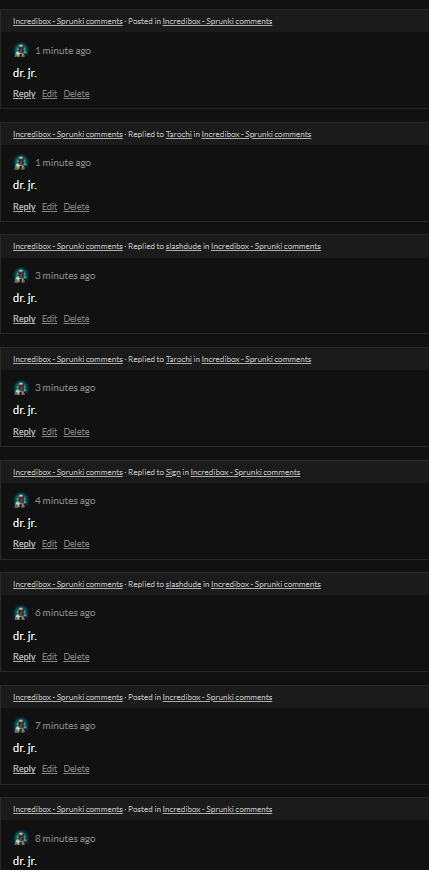Reply to the 4 minutes ago comment
The height and width of the screenshot is (870, 429).
24,544
